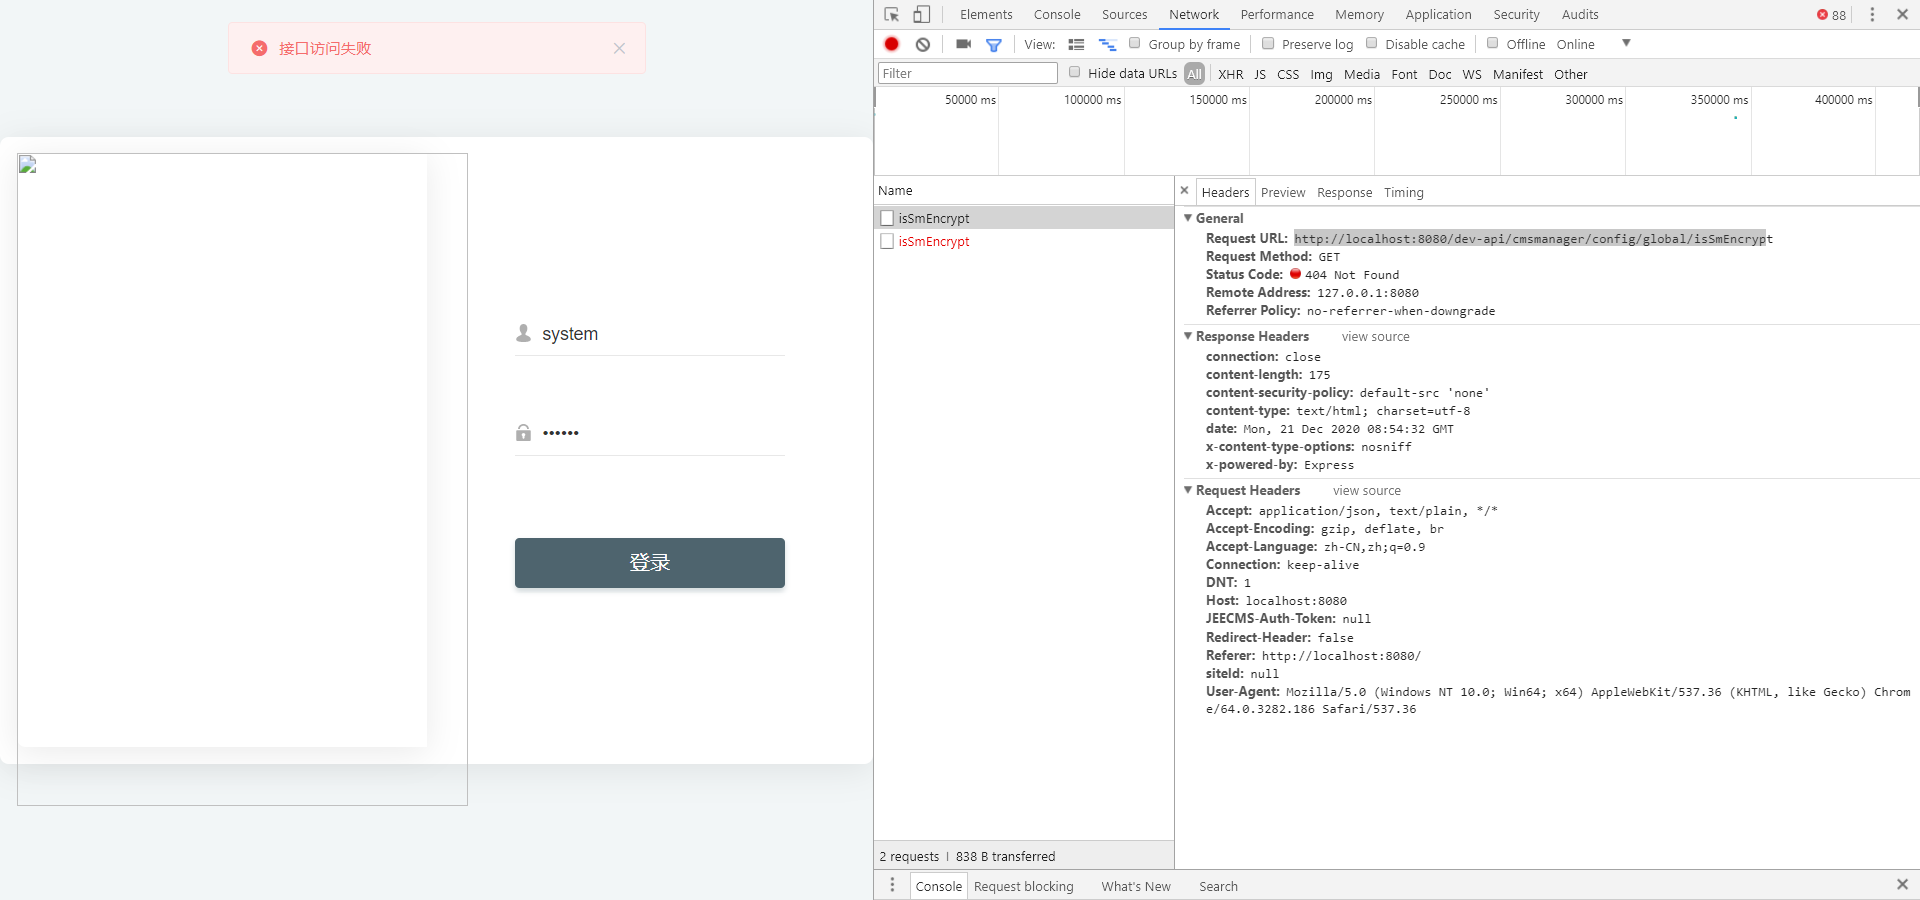Image resolution: width=1920 pixels, height=900 pixels.
Task: Check the Hide data URLs option
Action: pos(1075,73)
